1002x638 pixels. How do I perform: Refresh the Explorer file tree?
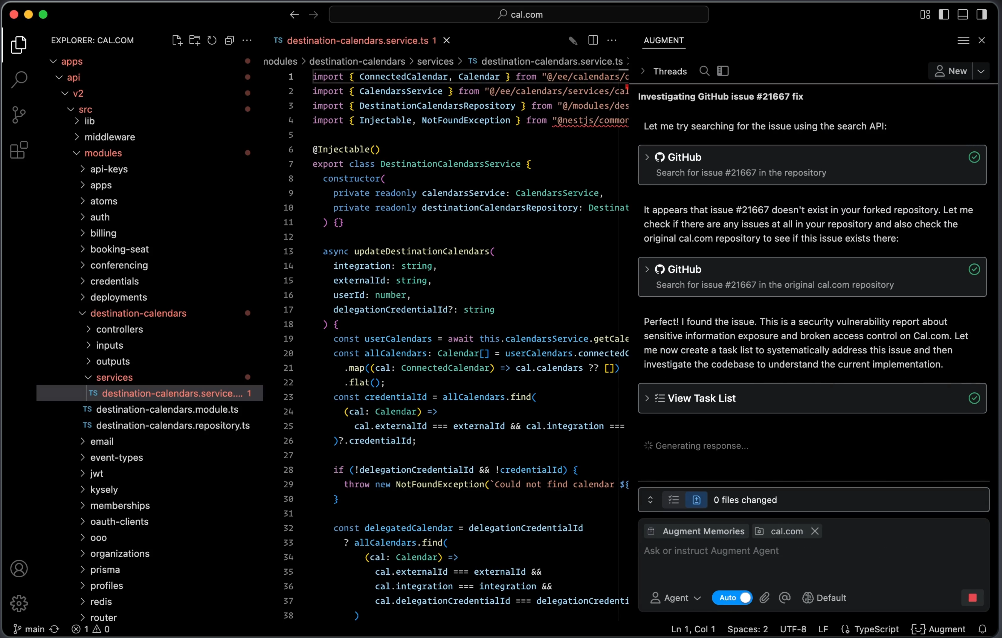212,40
